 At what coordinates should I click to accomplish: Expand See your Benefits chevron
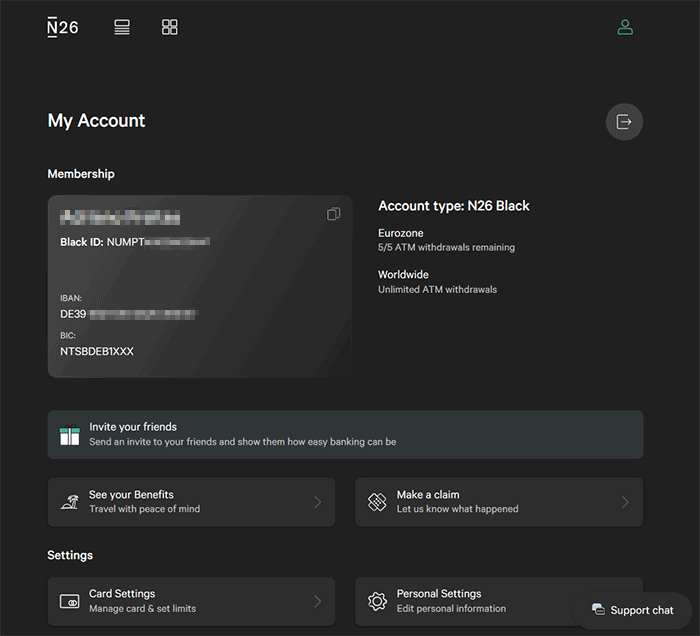(x=317, y=502)
